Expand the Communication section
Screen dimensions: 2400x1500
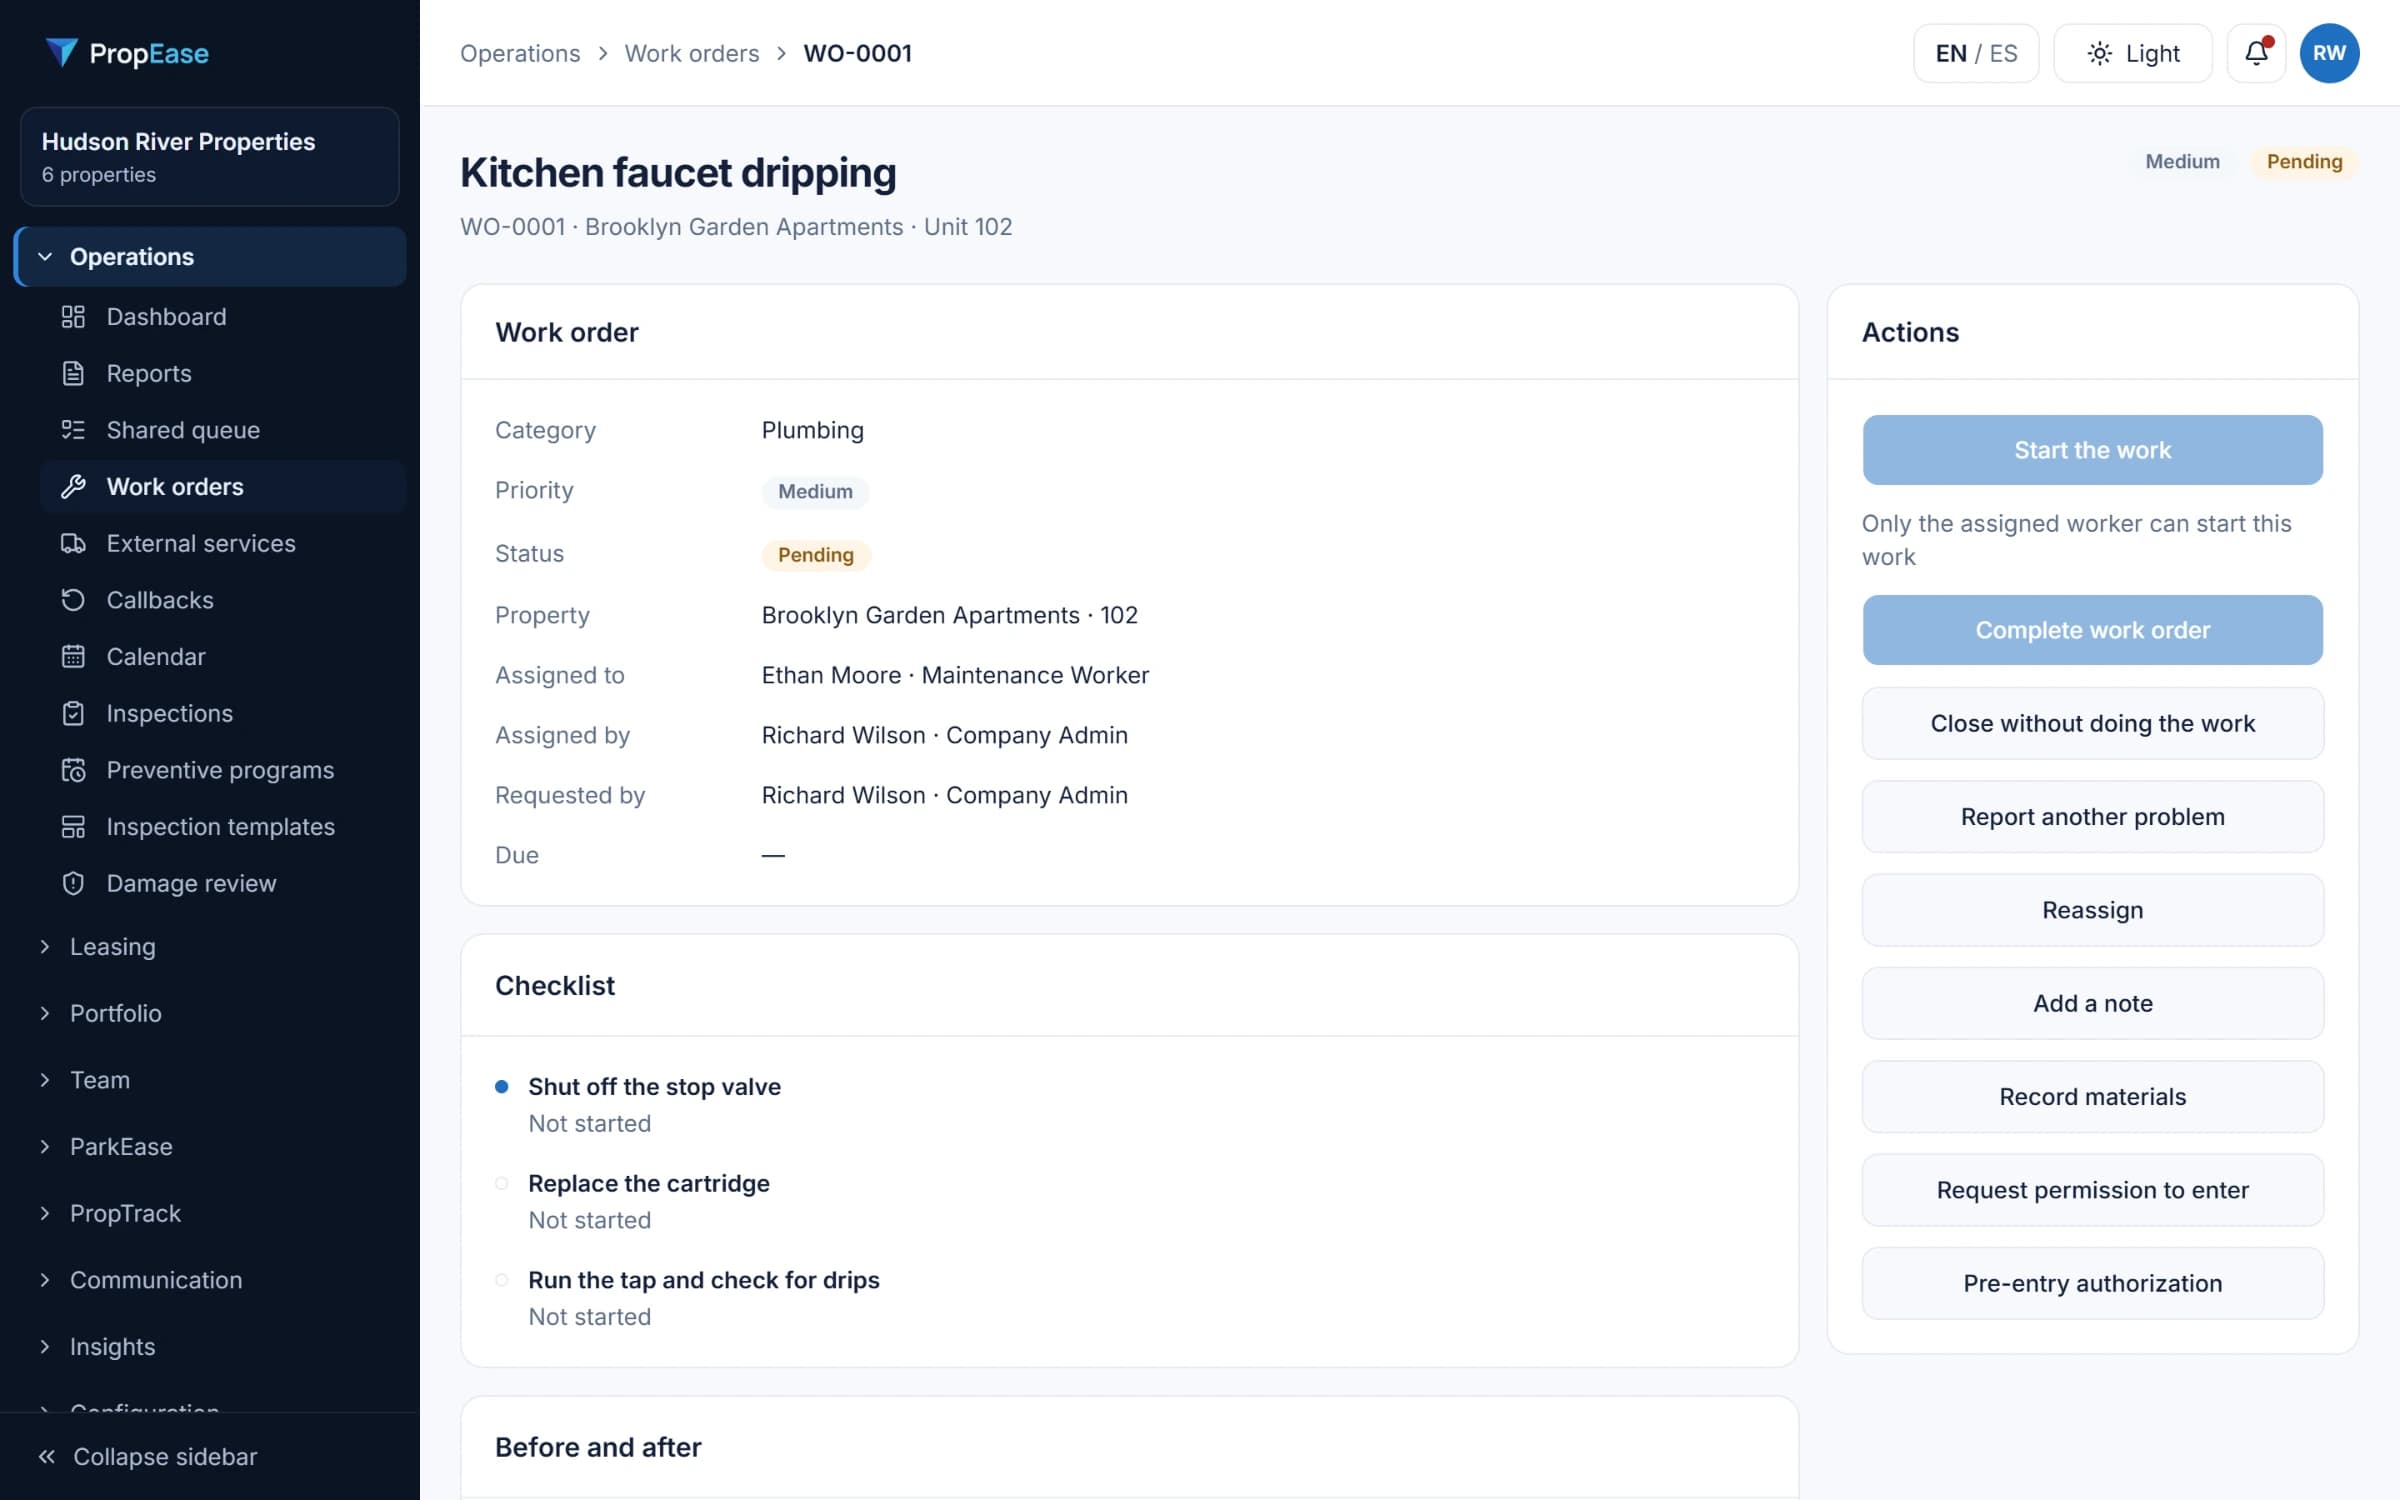pyautogui.click(x=210, y=1280)
